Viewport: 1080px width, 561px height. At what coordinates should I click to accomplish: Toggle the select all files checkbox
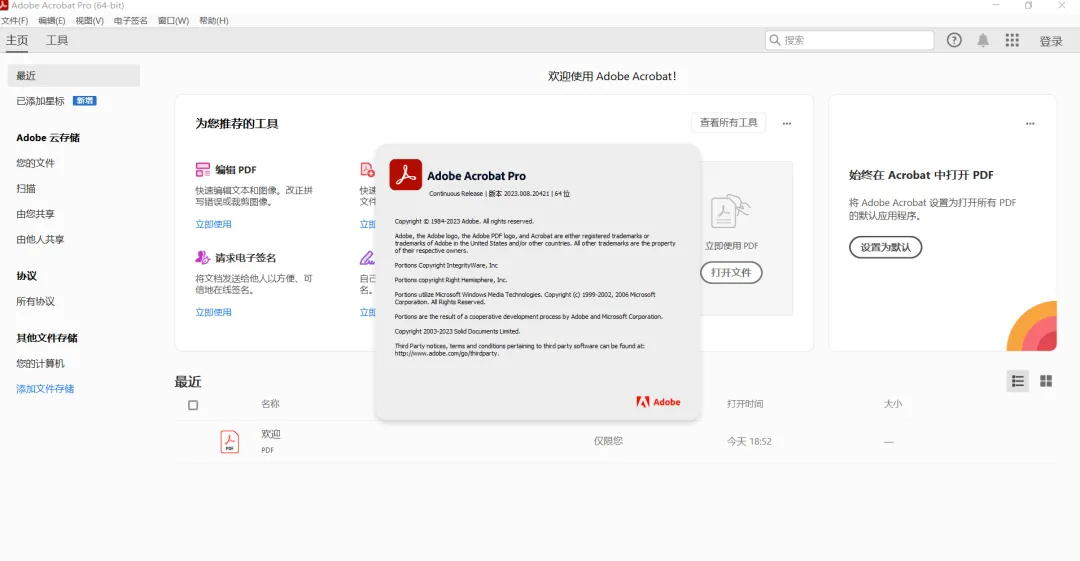point(193,405)
